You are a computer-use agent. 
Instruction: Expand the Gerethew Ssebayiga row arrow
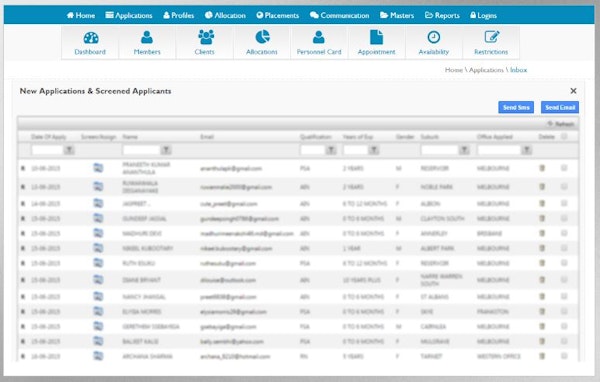(x=23, y=326)
